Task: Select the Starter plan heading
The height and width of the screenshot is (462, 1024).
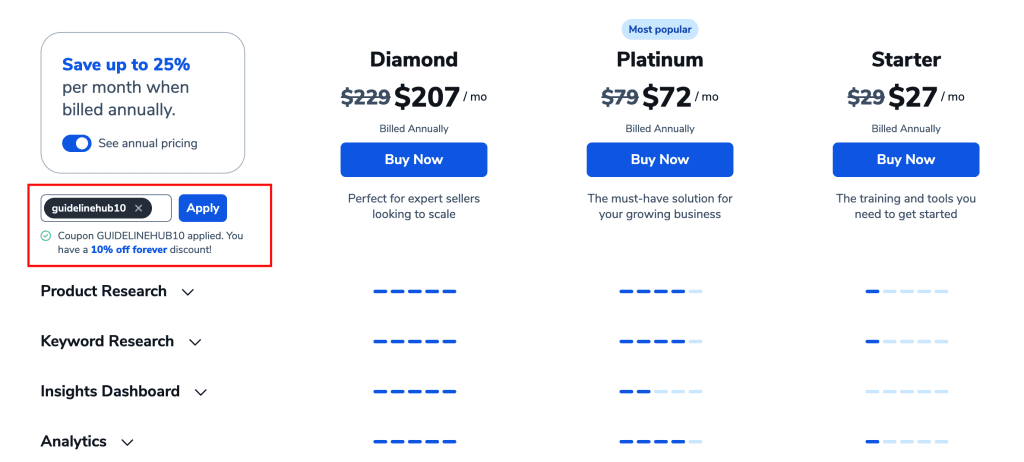Action: (x=906, y=59)
